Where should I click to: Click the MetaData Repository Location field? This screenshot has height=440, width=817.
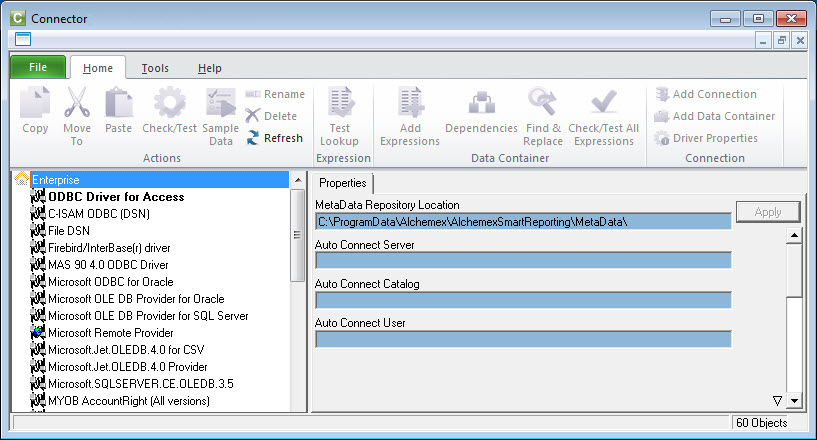click(x=523, y=222)
